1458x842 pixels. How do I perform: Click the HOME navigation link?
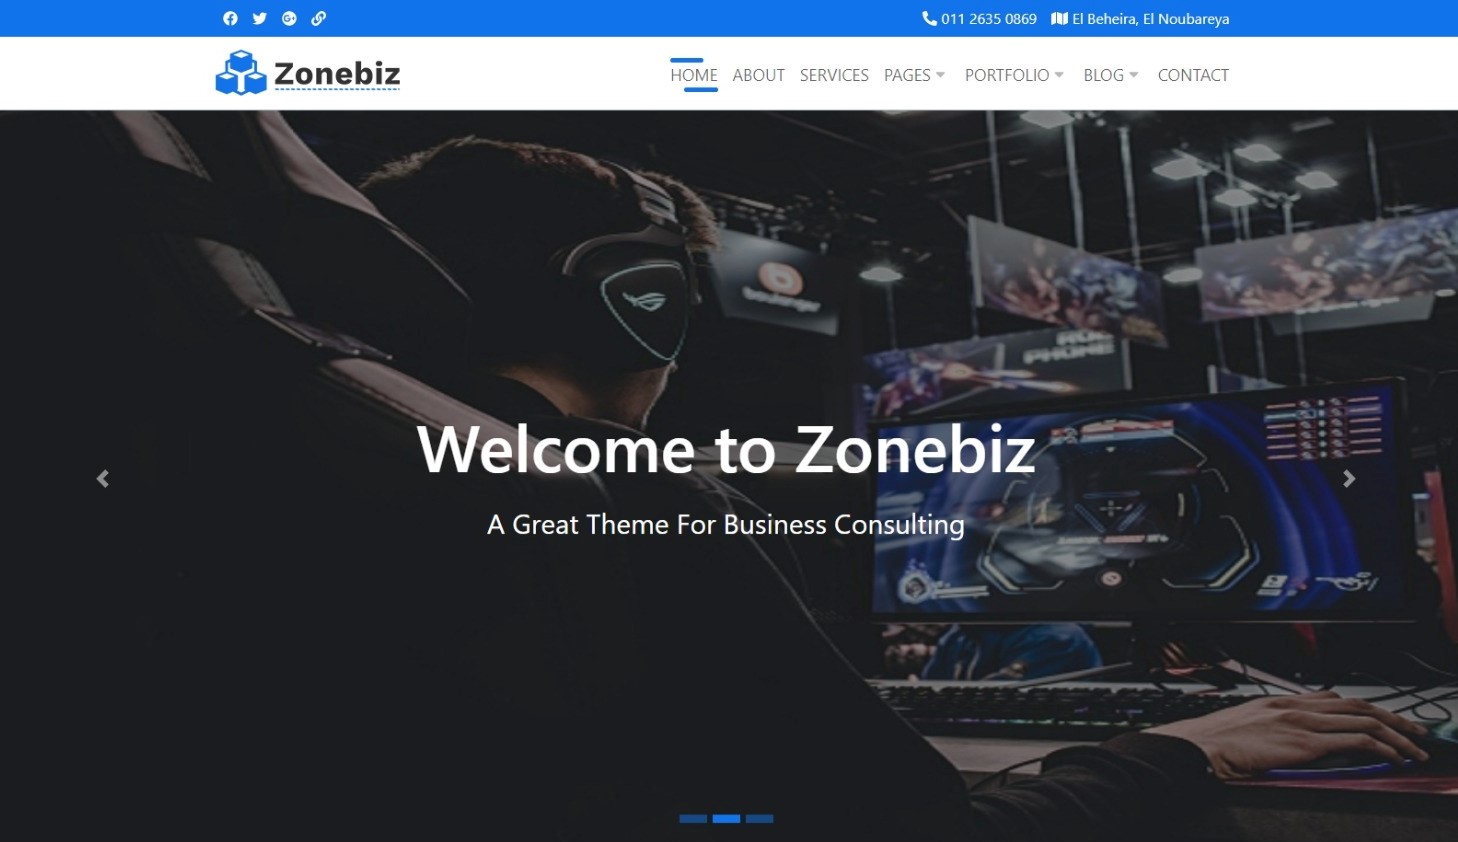coord(694,75)
